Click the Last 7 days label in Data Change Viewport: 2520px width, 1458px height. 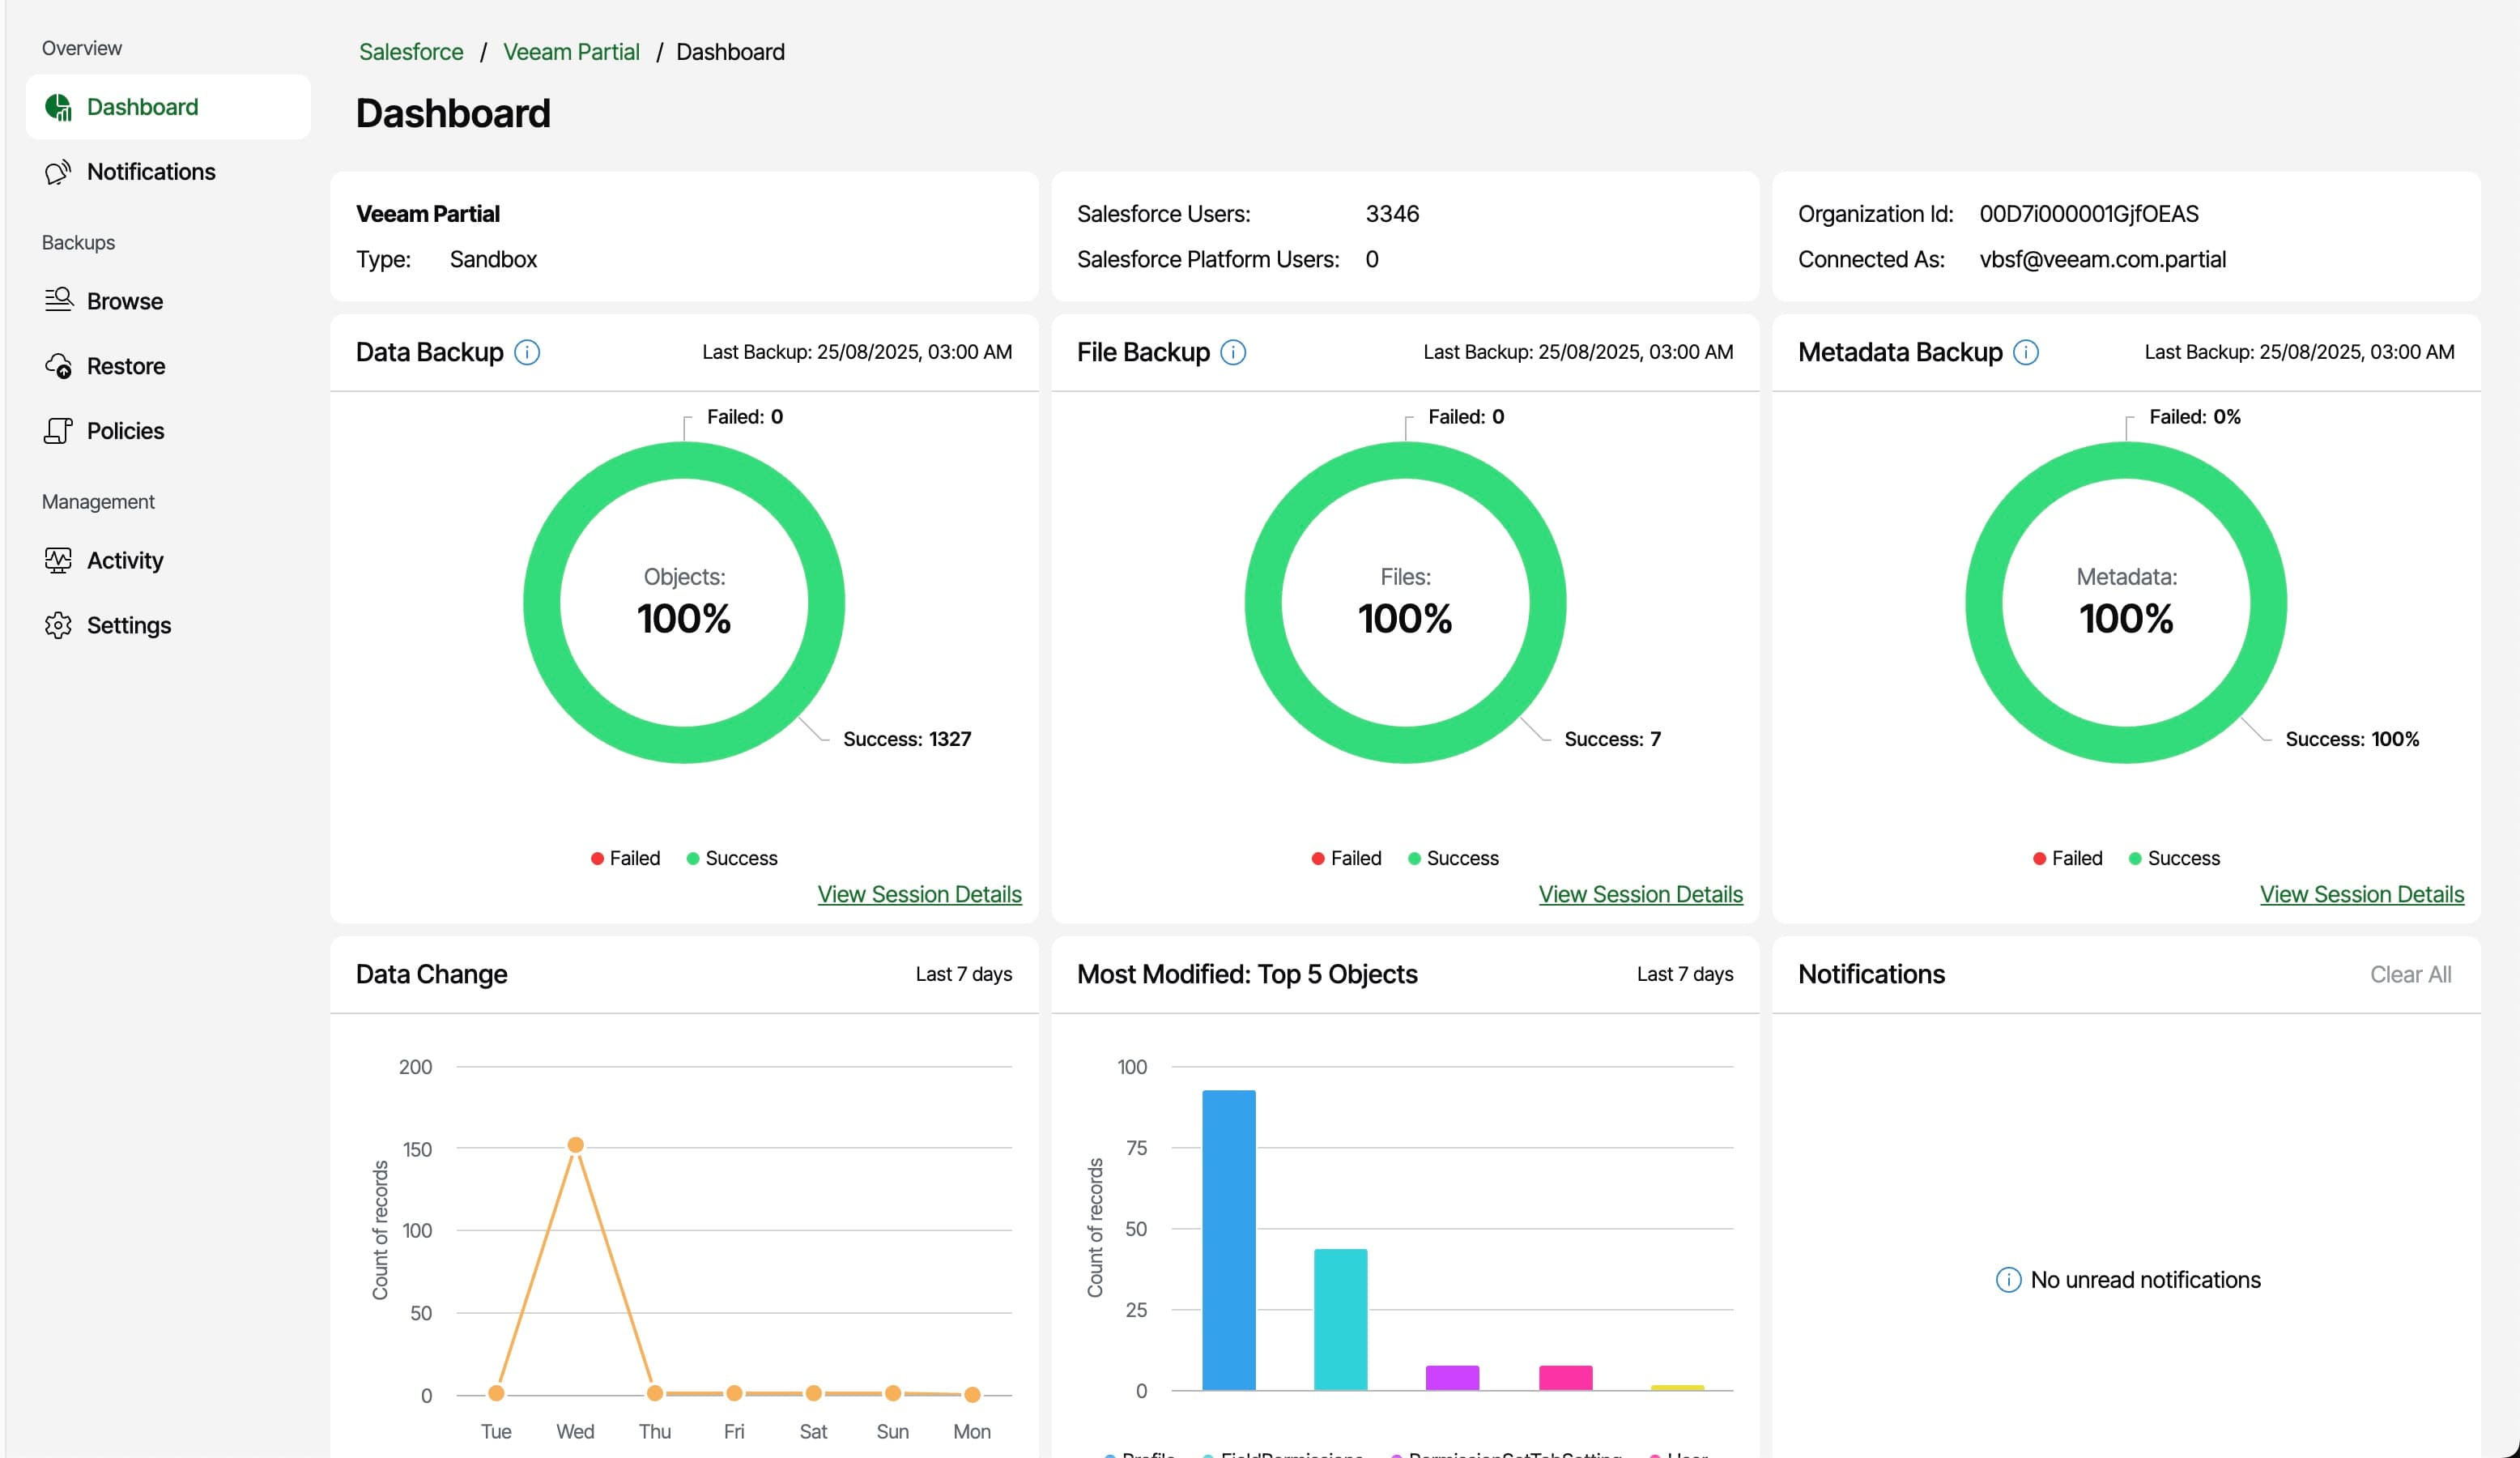(963, 974)
